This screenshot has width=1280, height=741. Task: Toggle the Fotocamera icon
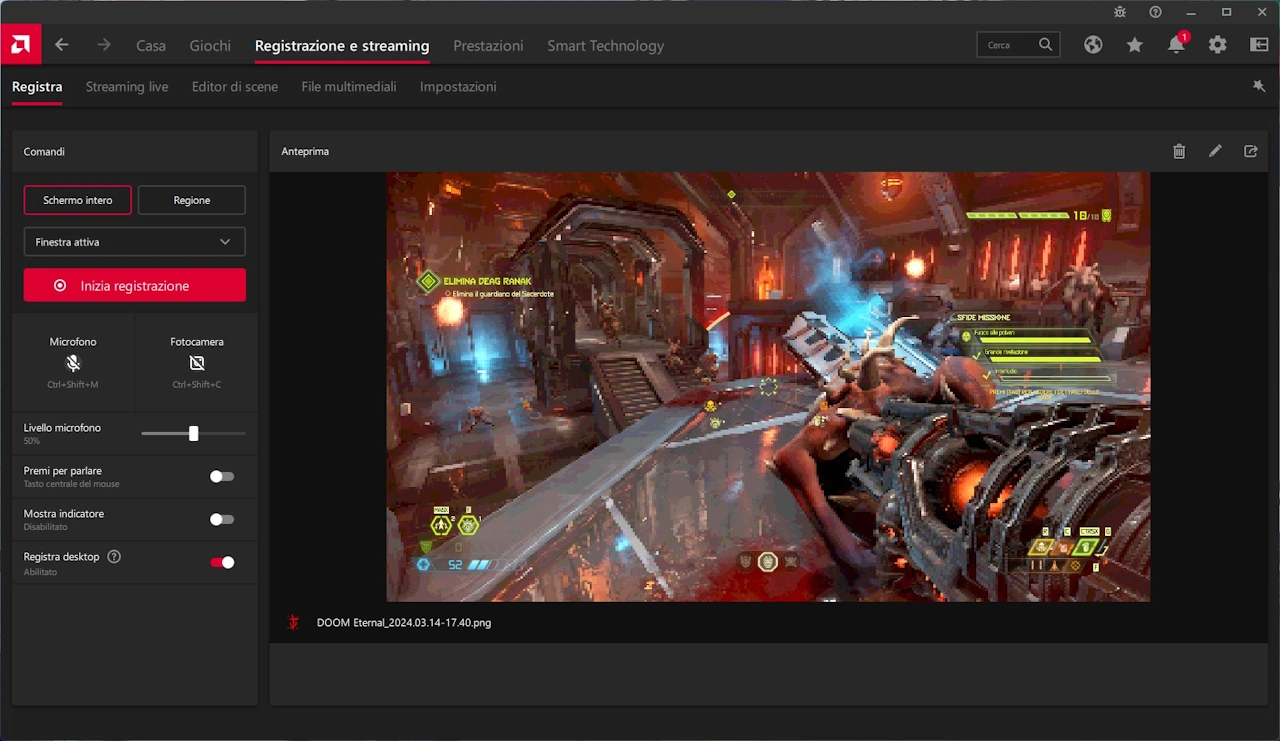tap(197, 363)
